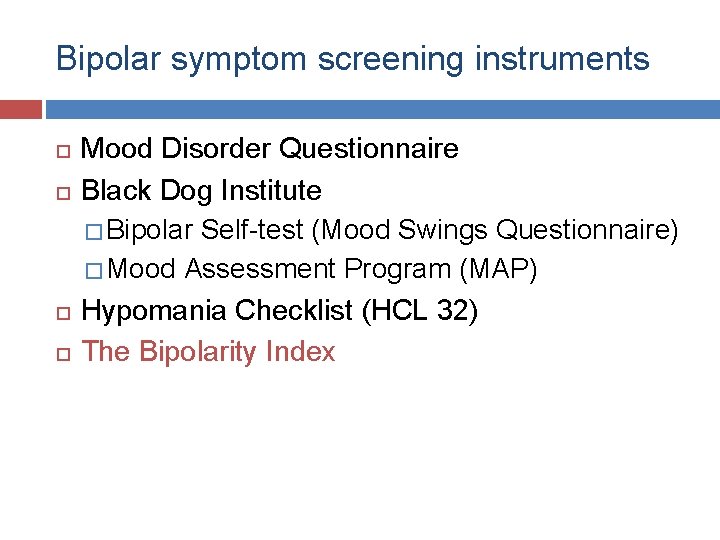
Task: Select Hypomania Checklist (HCL 32) line
Action: tap(280, 311)
